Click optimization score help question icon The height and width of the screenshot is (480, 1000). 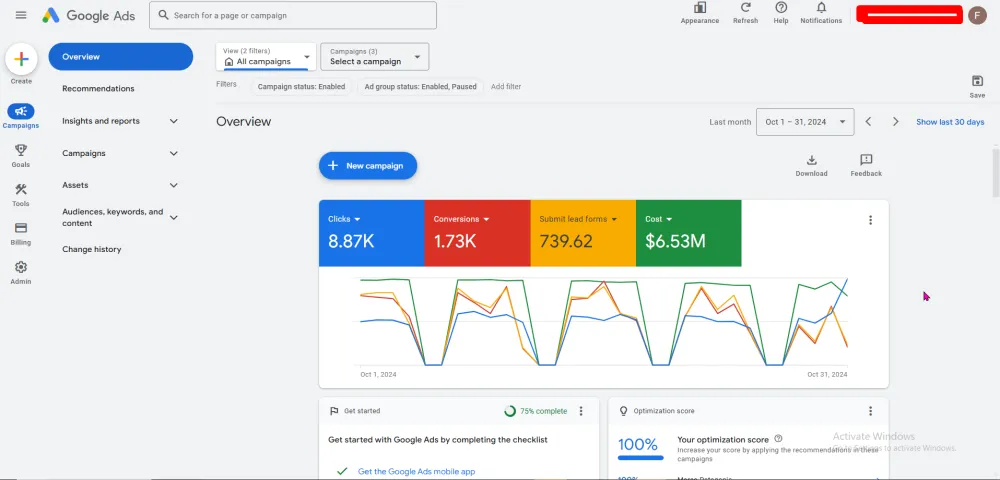[x=778, y=439]
